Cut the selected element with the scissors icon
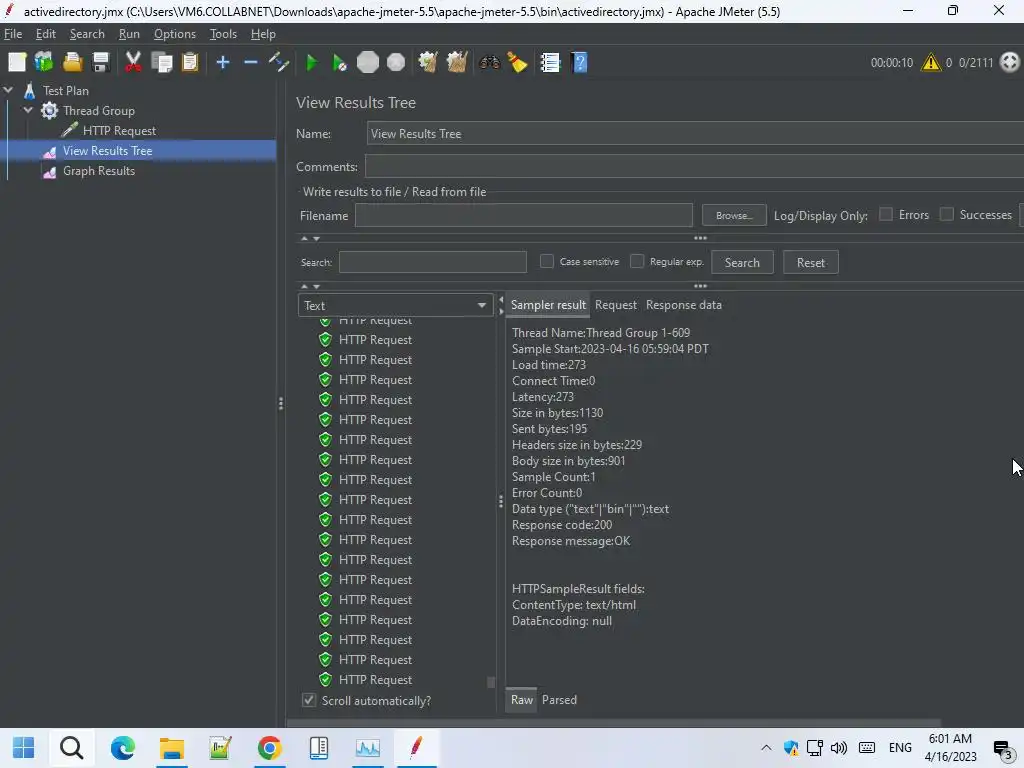The height and width of the screenshot is (768, 1024). (133, 63)
